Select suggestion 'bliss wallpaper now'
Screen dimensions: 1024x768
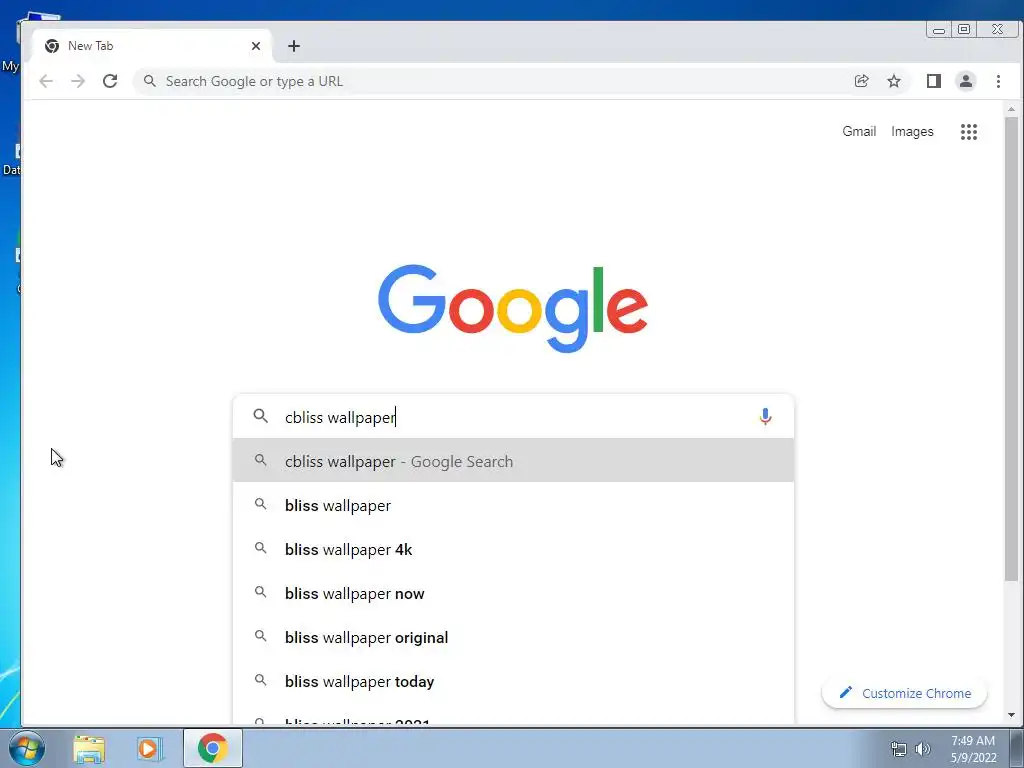click(513, 593)
